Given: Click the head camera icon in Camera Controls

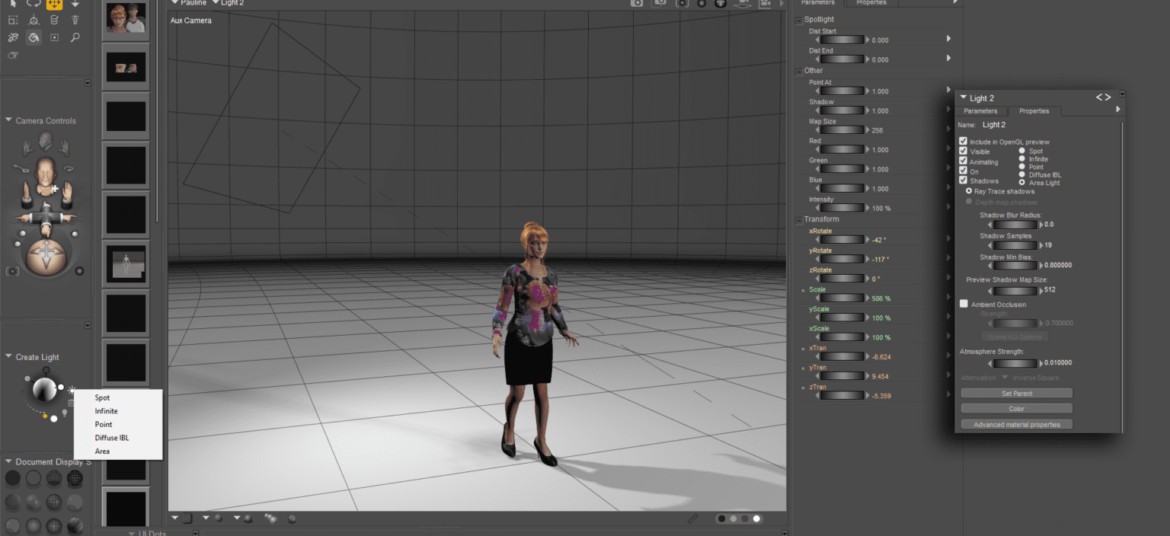Looking at the screenshot, I should (46, 140).
